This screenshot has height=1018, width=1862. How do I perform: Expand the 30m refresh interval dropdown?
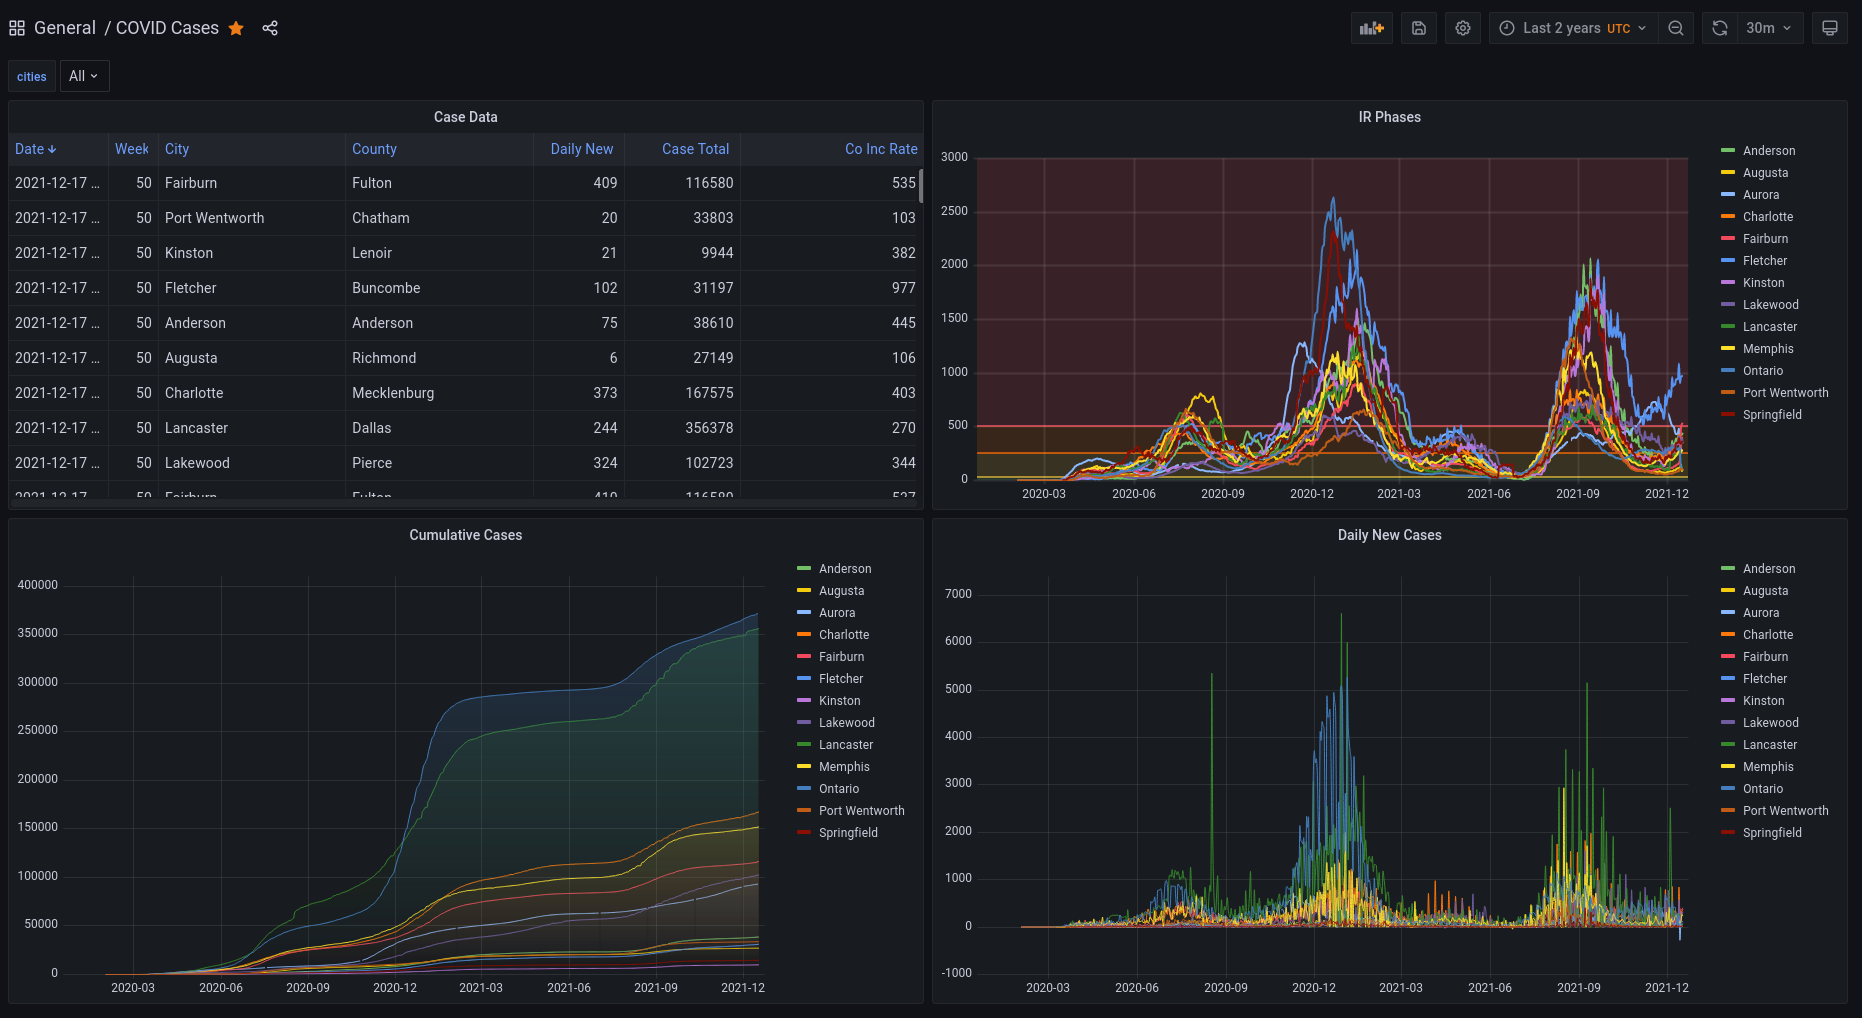pos(1768,28)
